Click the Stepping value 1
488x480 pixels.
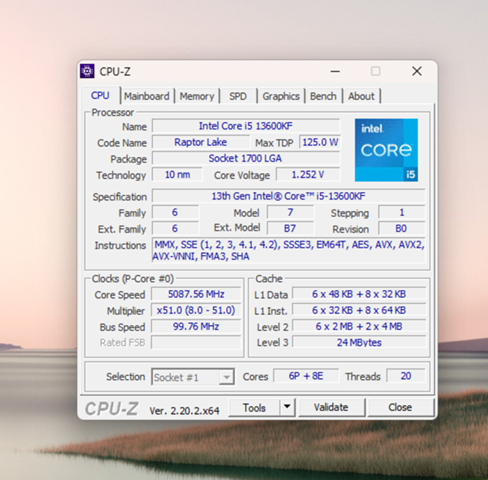402,212
